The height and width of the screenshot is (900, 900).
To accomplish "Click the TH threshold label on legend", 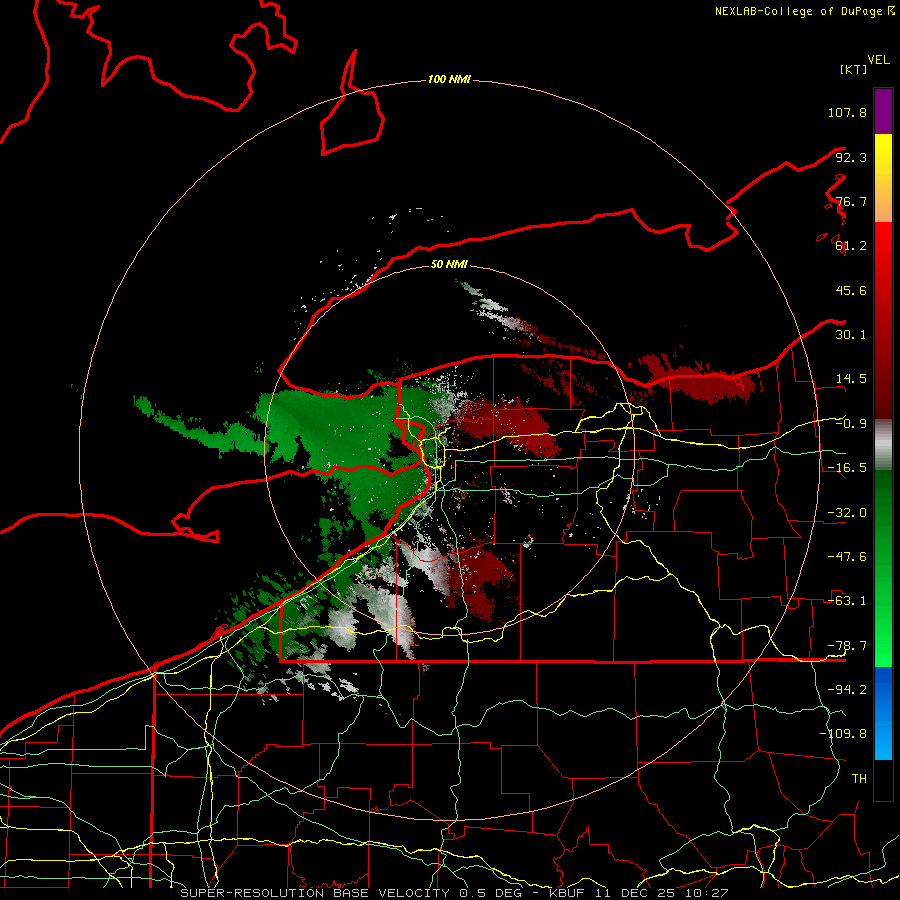I will (x=859, y=779).
